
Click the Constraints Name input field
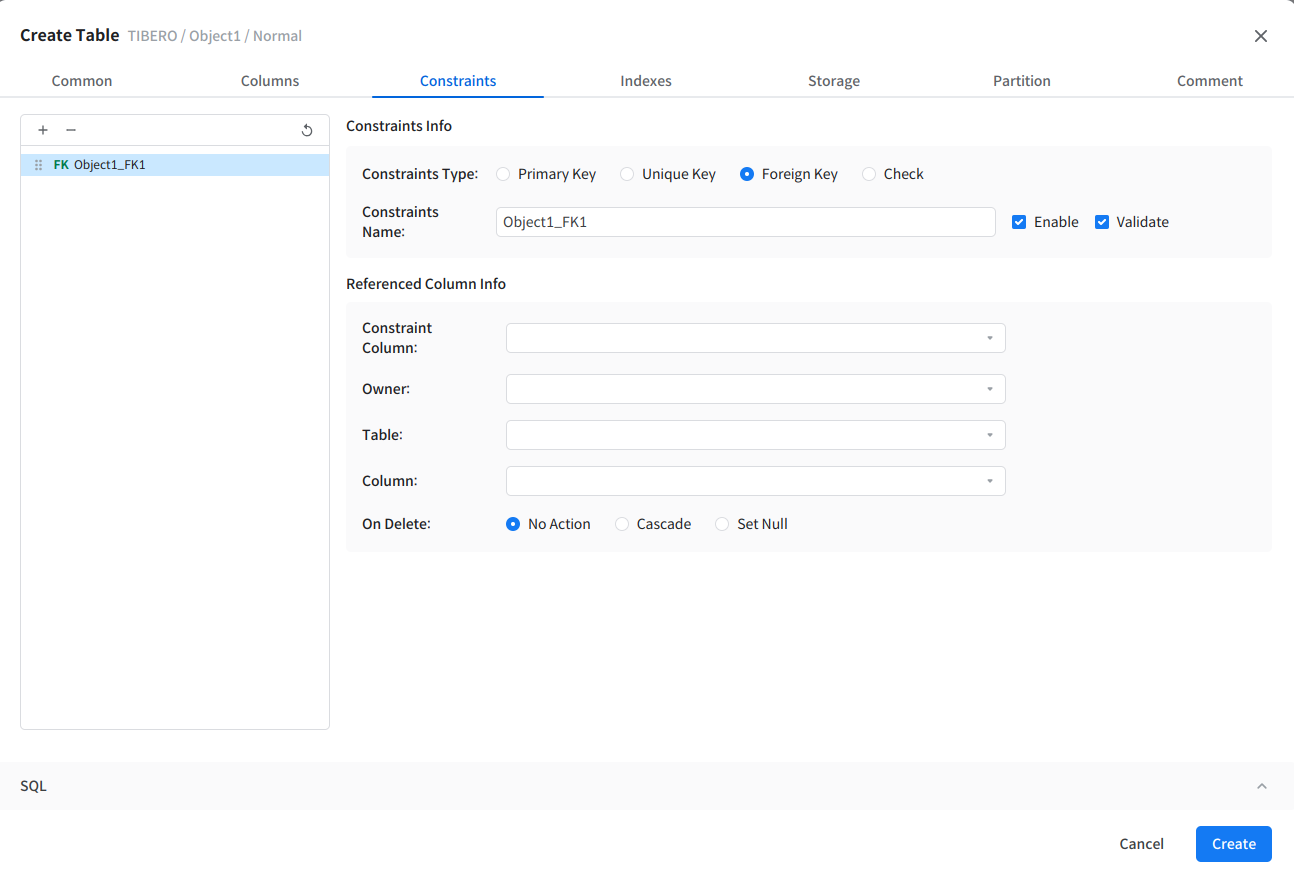pos(745,222)
